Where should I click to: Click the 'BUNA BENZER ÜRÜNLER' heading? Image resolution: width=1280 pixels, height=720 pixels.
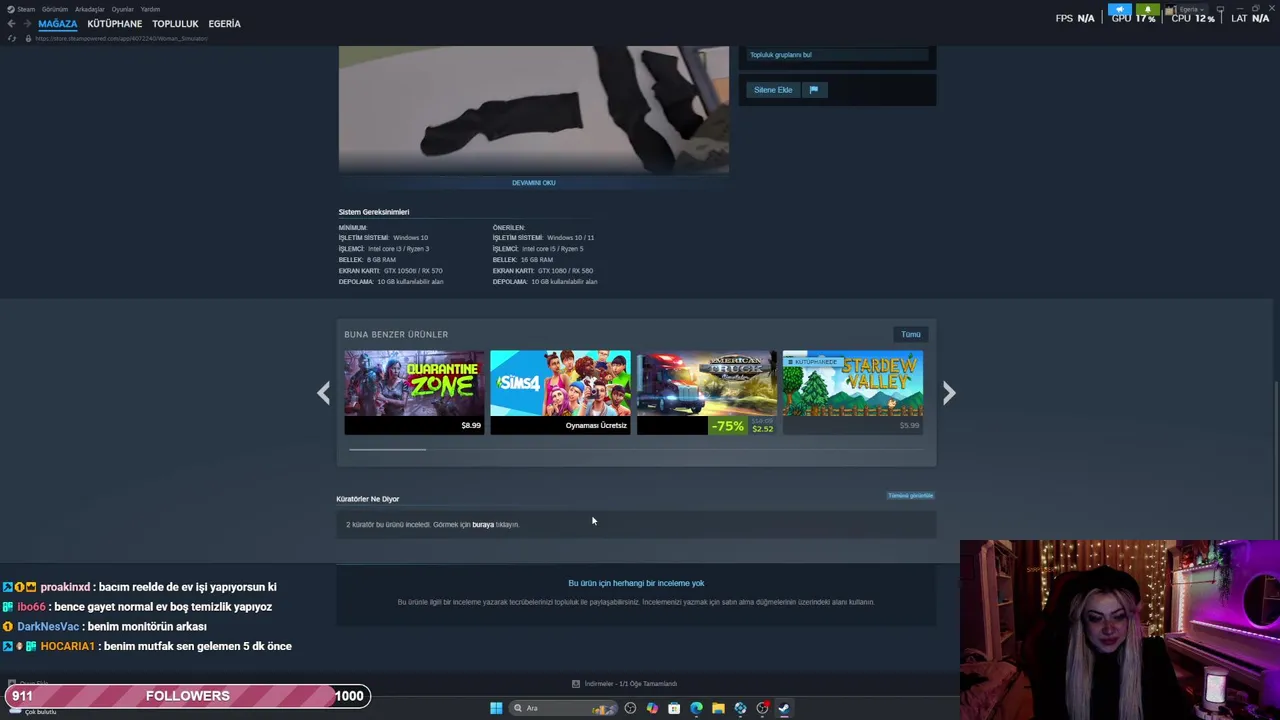coord(396,334)
